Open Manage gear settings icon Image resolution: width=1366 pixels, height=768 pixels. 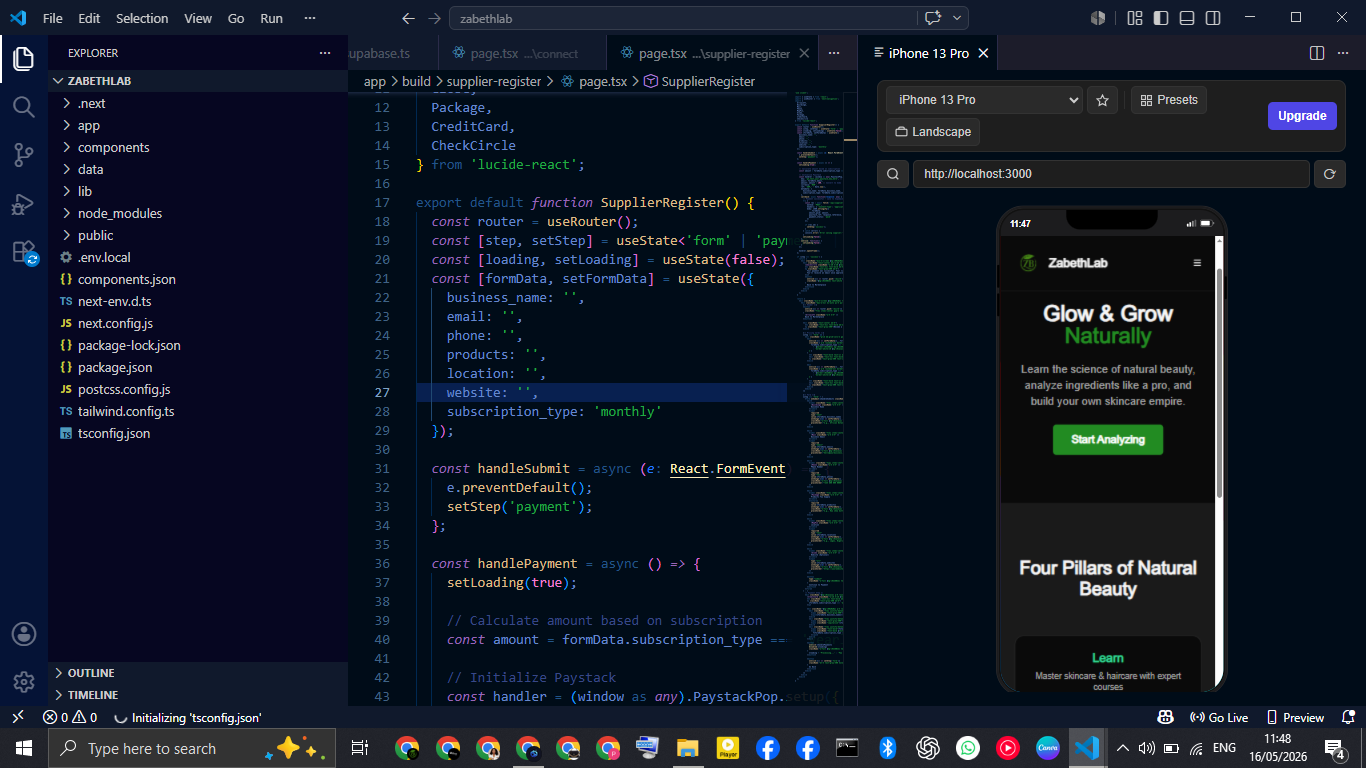point(24,682)
